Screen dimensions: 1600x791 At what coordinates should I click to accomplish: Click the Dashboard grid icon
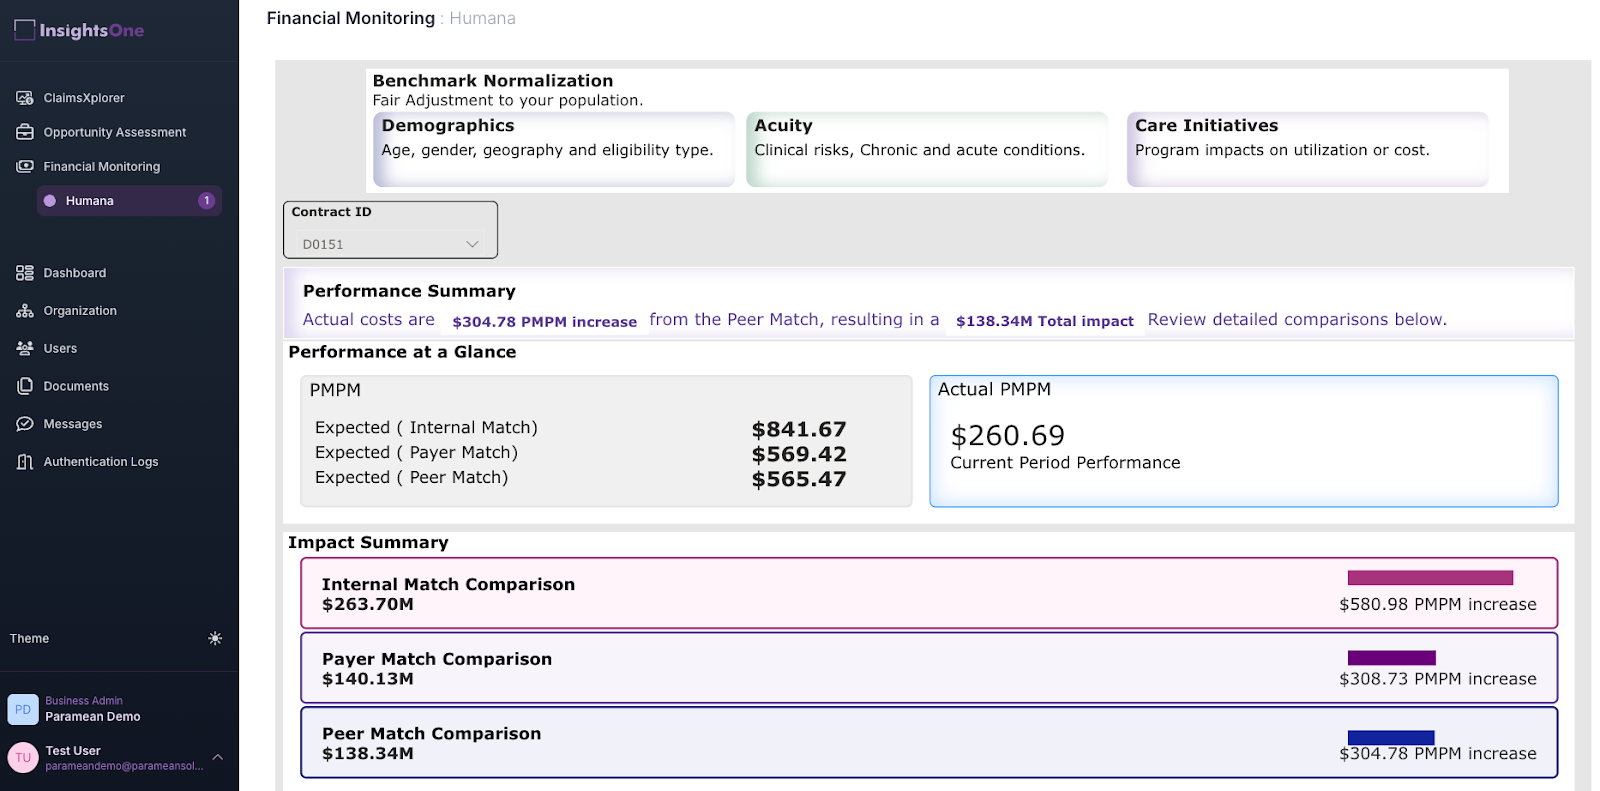pyautogui.click(x=25, y=273)
